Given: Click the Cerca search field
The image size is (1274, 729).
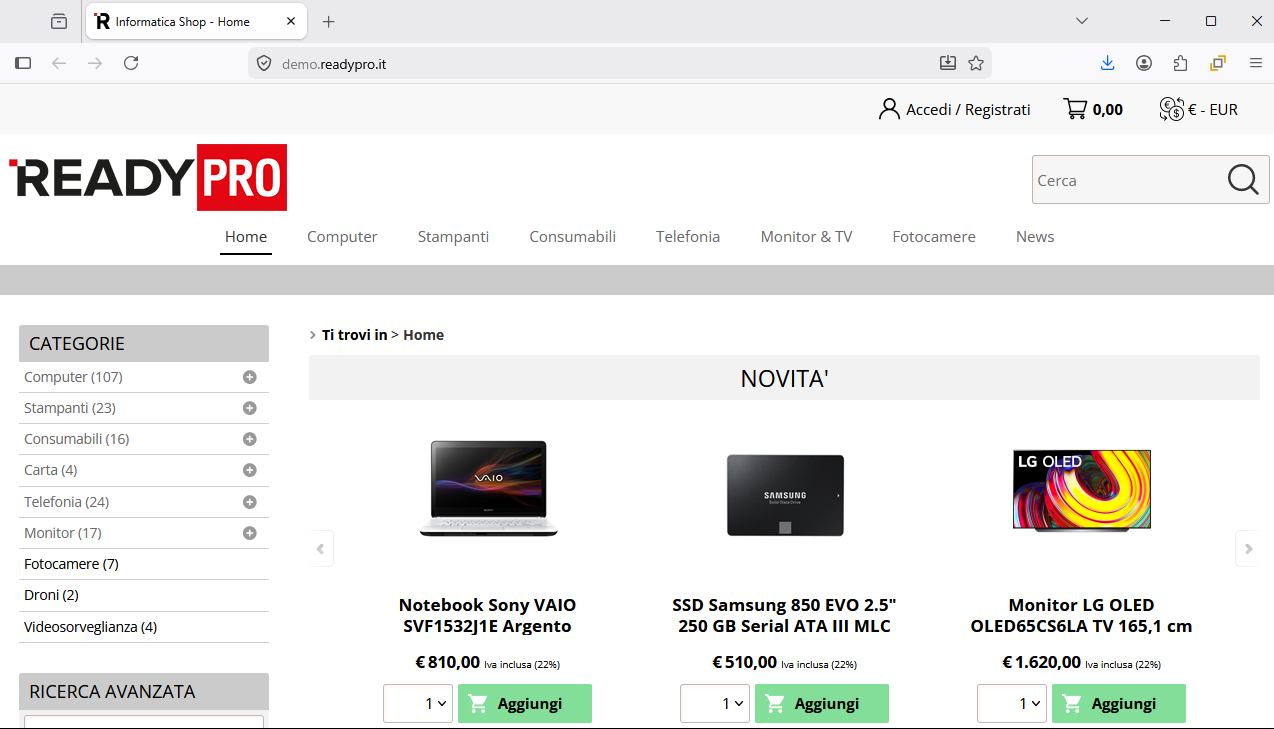Looking at the screenshot, I should point(1125,181).
